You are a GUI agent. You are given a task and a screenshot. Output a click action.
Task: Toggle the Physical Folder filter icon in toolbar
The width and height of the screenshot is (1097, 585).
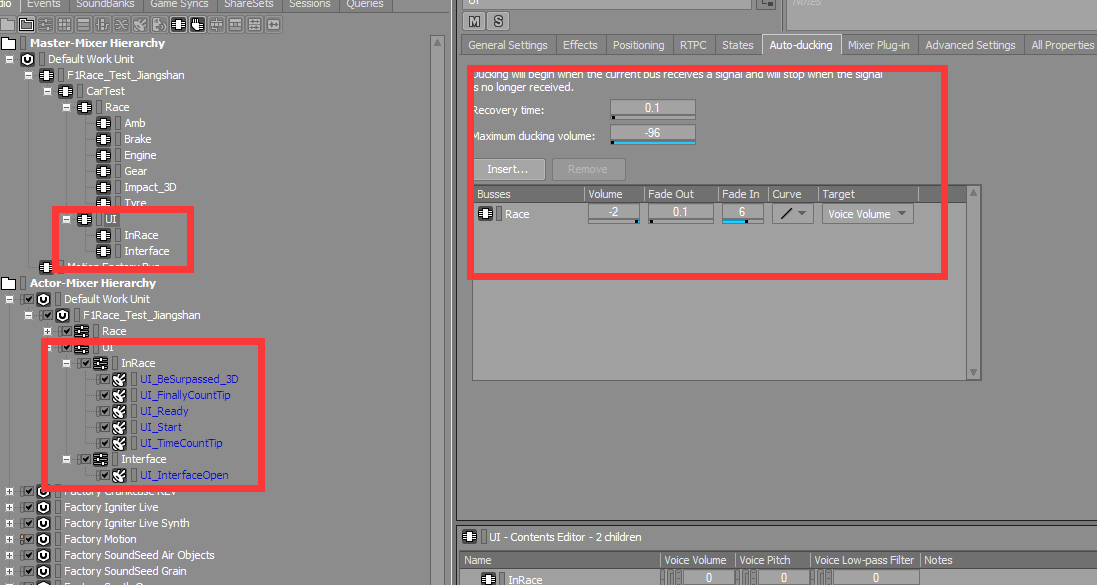[7, 24]
